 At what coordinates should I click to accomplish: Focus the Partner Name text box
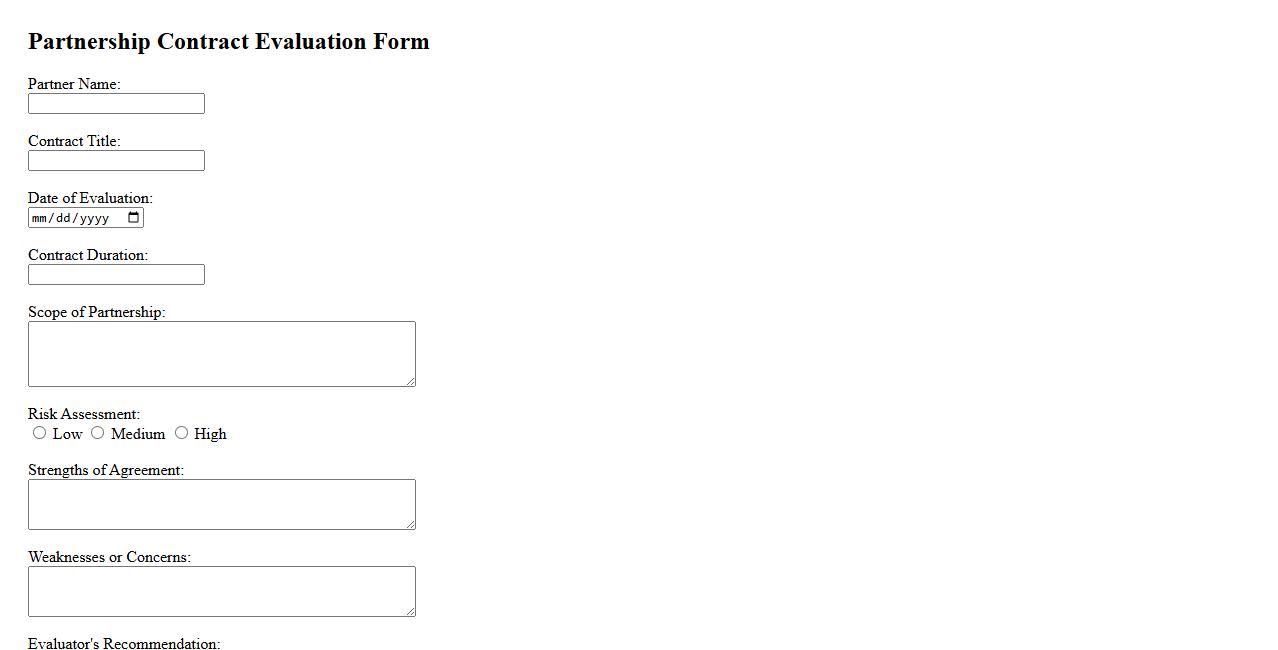pyautogui.click(x=116, y=104)
